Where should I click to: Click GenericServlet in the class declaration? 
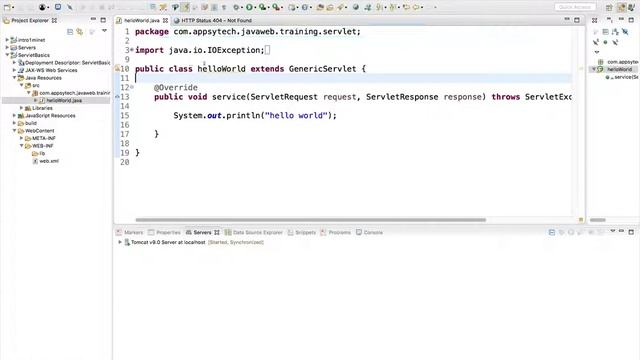[x=322, y=69]
